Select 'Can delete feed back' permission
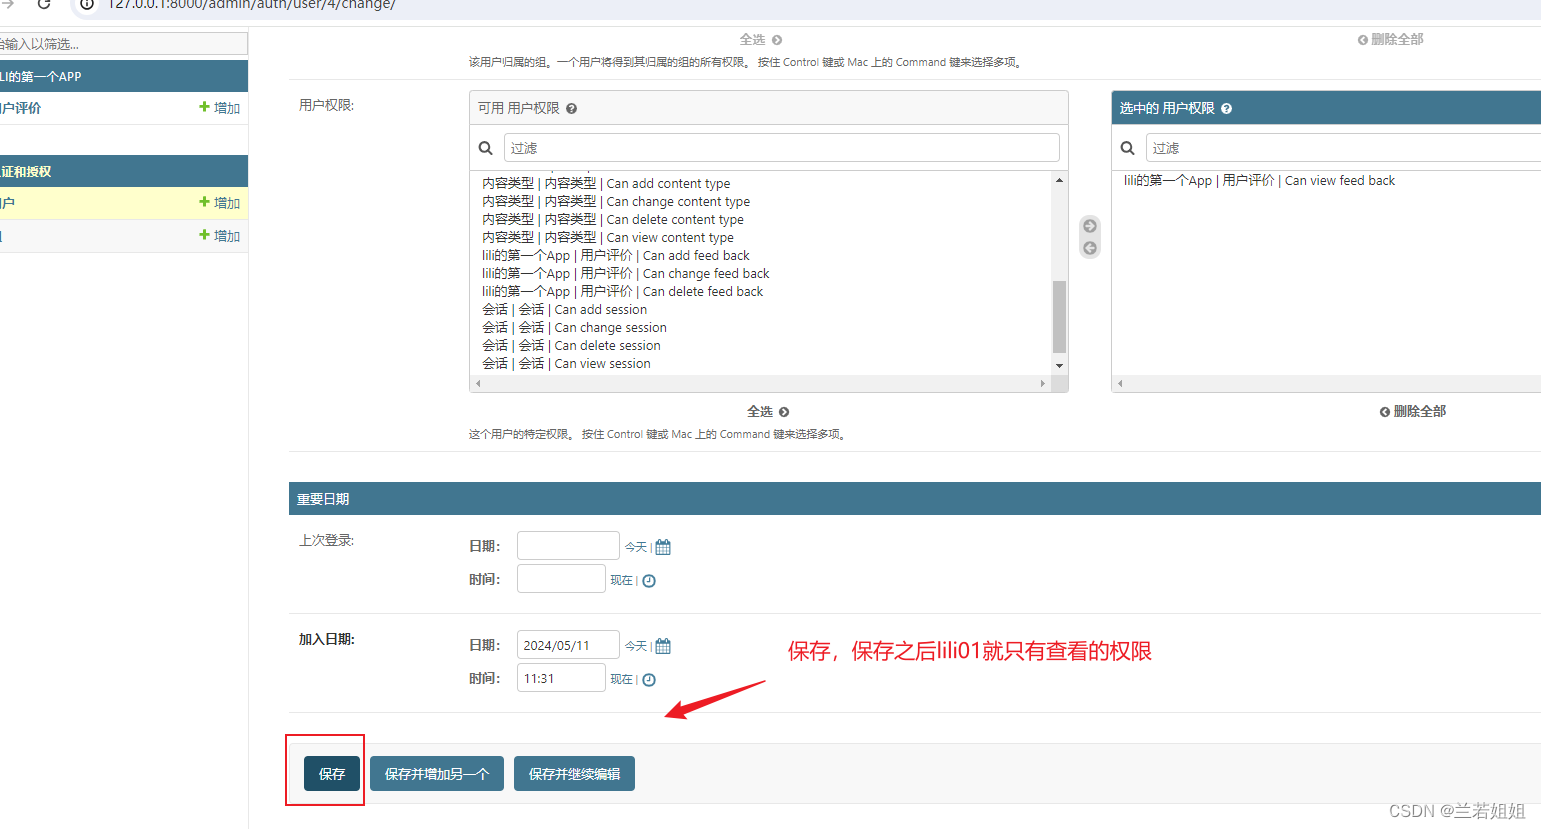1541x829 pixels. (622, 292)
